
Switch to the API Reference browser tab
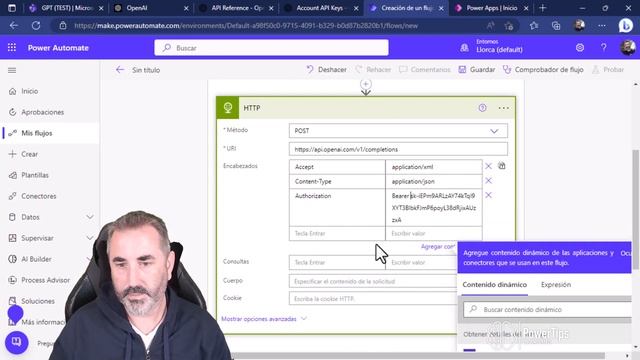[236, 8]
